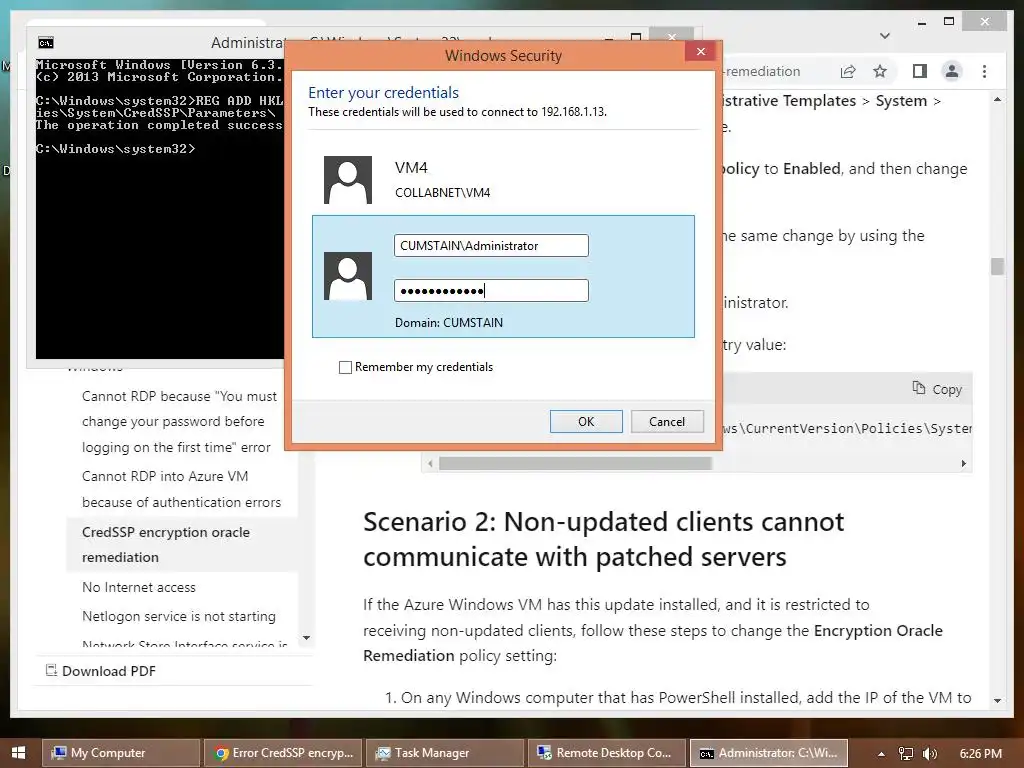
Task: Bookmark this page with the star icon
Action: coord(880,71)
